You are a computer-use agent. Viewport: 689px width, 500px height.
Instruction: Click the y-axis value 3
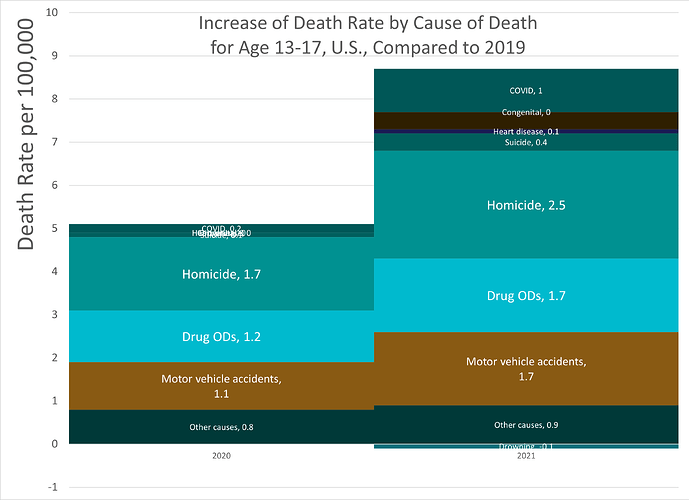click(54, 314)
